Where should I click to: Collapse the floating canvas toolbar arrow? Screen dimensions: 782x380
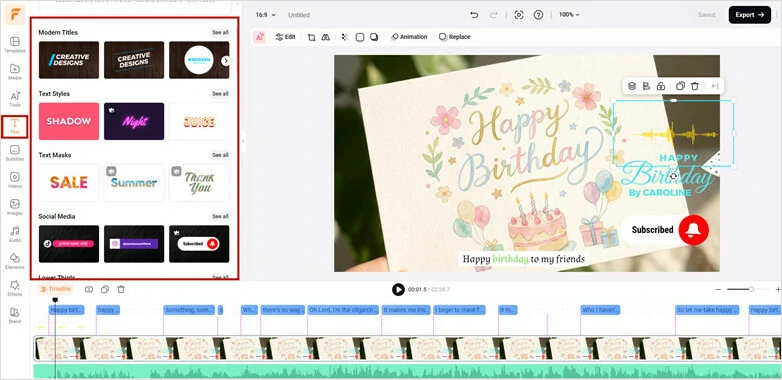click(x=715, y=86)
